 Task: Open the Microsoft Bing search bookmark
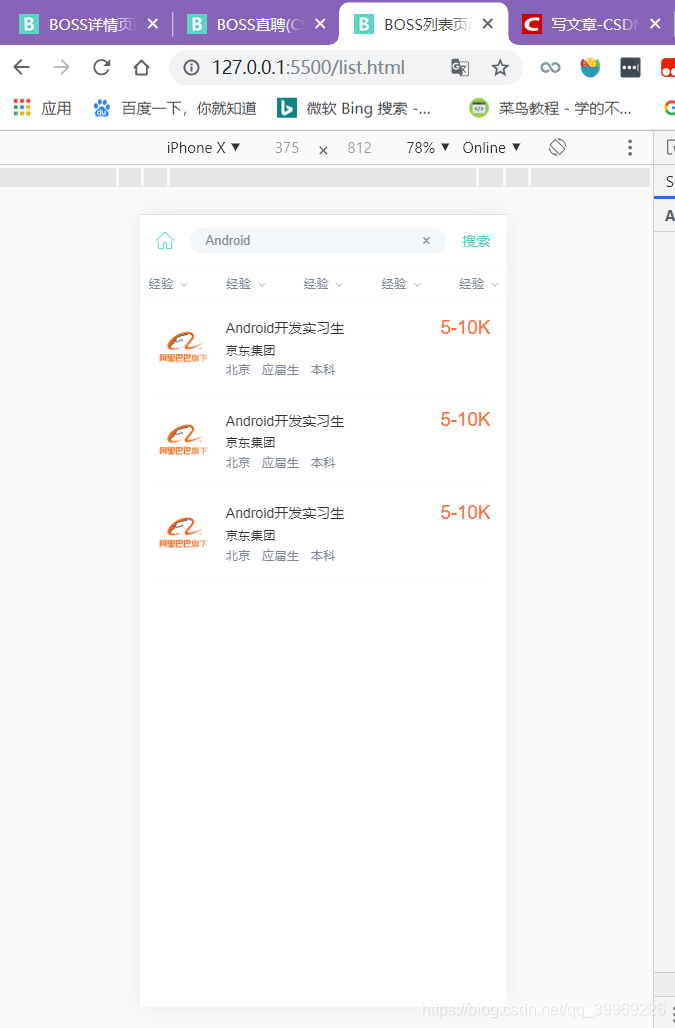(354, 108)
